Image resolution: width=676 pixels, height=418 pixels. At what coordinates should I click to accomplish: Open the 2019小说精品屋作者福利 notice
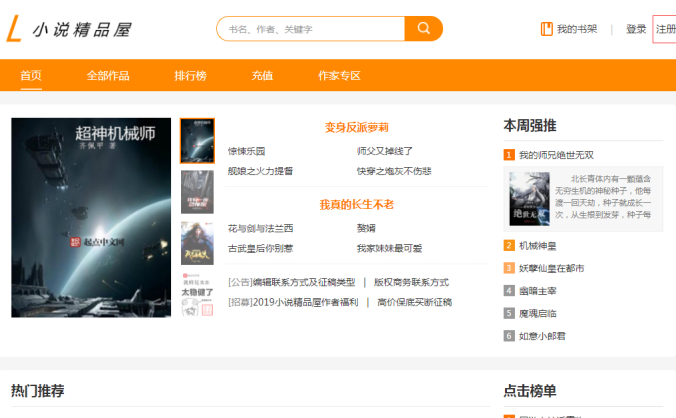click(305, 302)
